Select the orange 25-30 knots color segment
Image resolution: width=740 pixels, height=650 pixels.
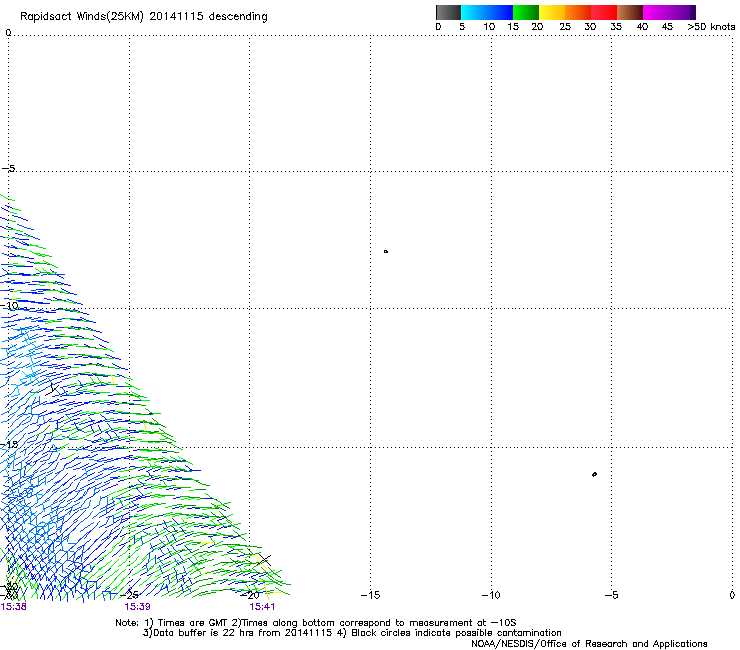click(578, 12)
